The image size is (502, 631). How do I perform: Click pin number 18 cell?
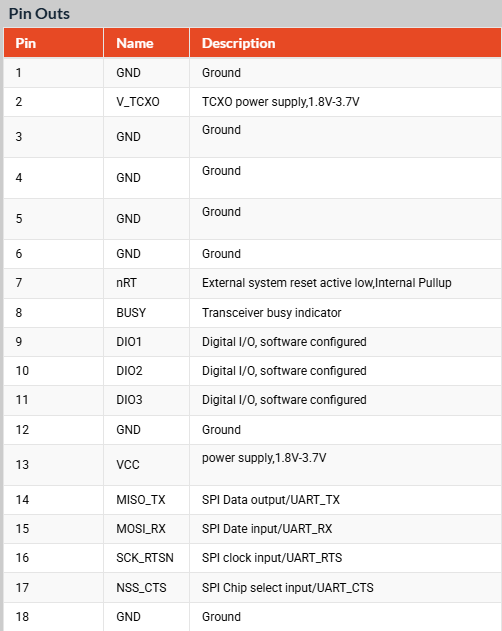(x=54, y=617)
